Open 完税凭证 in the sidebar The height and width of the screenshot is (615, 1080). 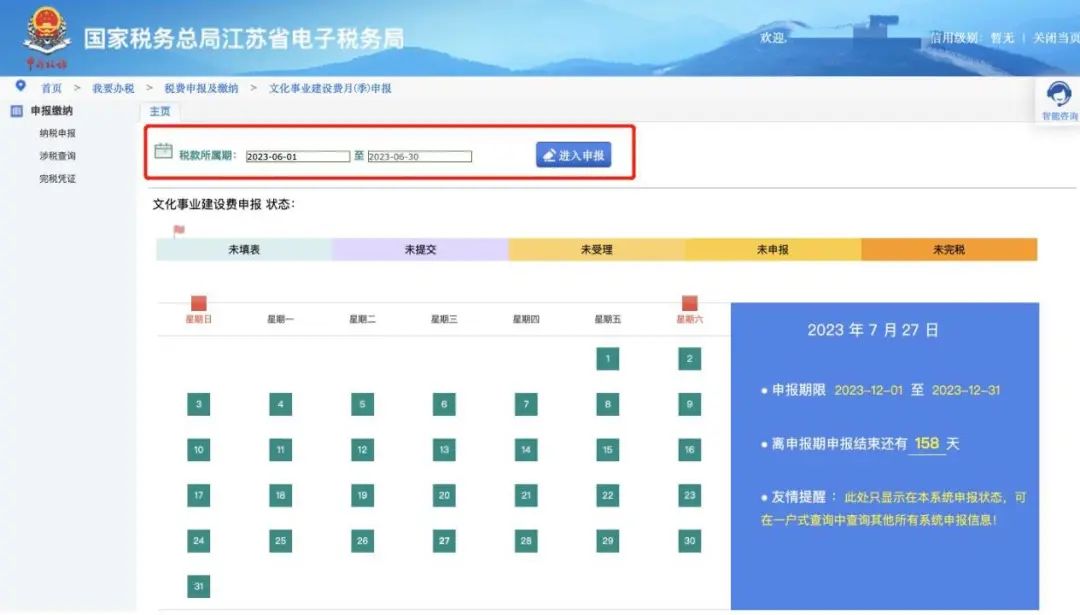[57, 179]
